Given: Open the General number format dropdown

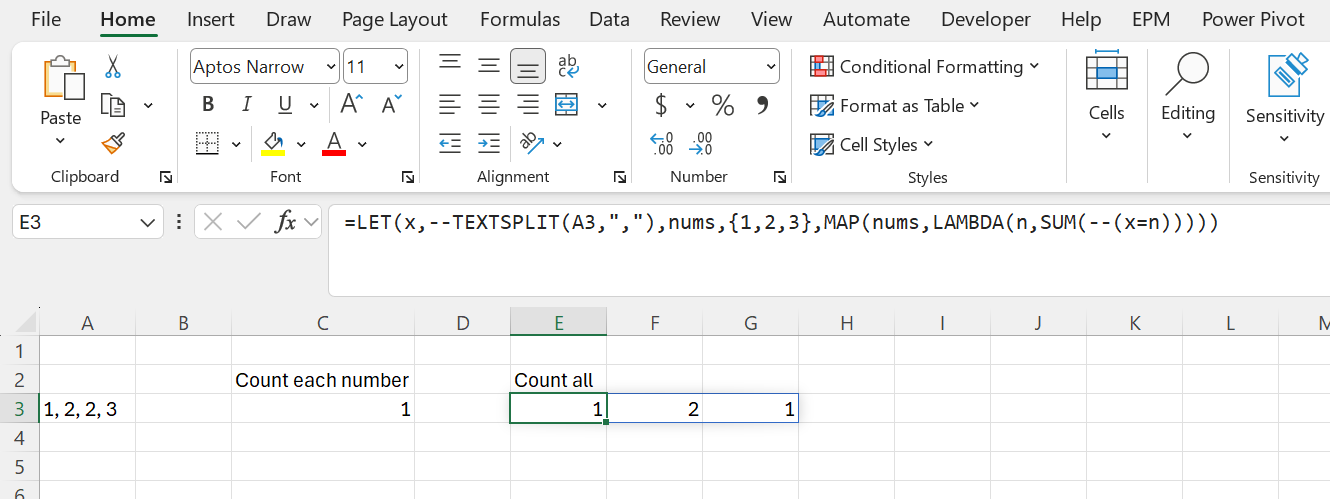Looking at the screenshot, I should point(771,67).
